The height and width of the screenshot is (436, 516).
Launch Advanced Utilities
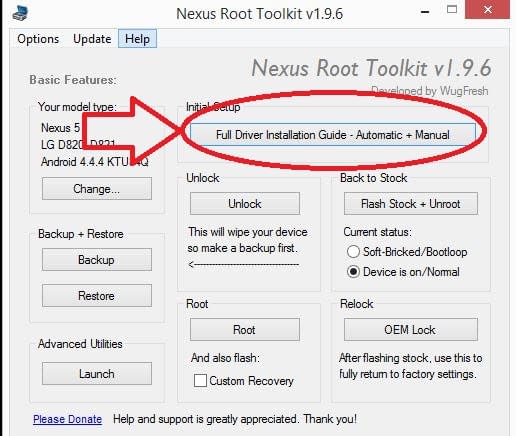point(97,374)
